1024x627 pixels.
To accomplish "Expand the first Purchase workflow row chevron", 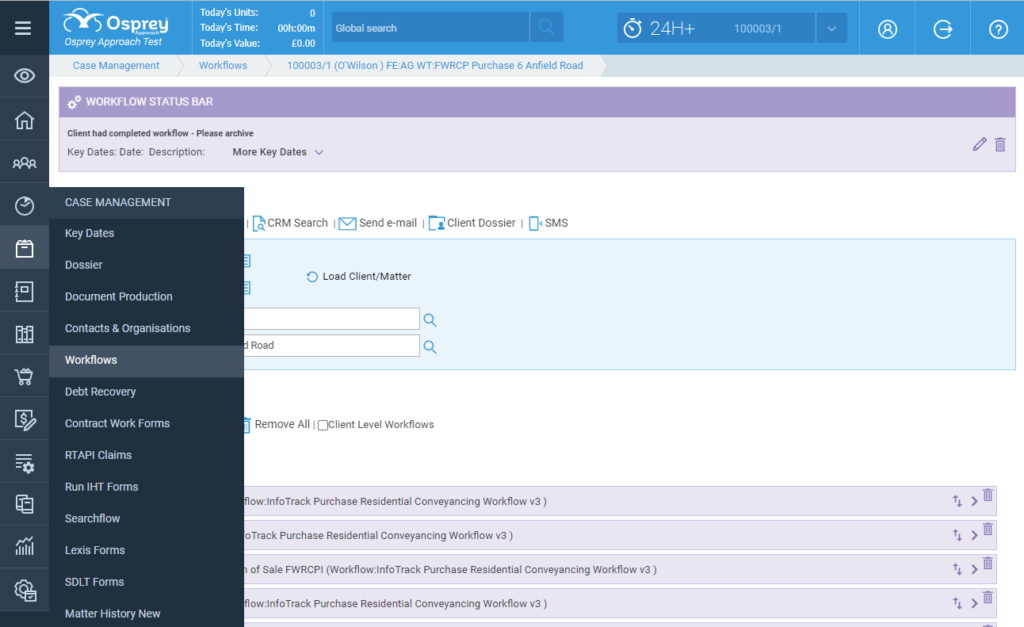I will click(972, 501).
